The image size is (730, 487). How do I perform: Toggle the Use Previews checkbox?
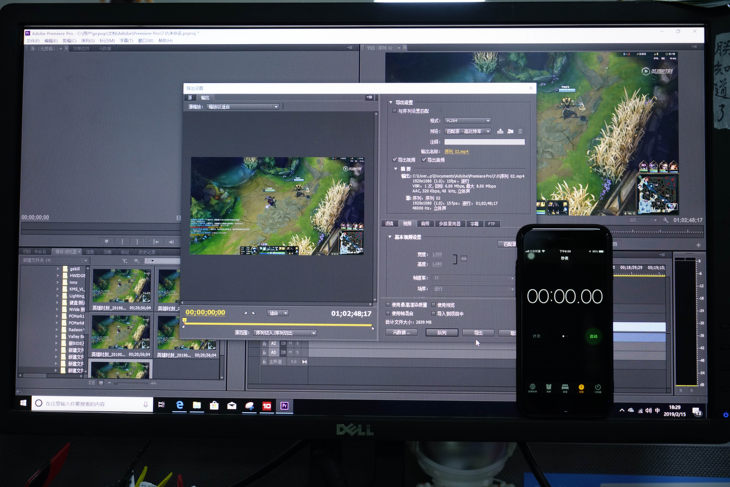coord(433,304)
